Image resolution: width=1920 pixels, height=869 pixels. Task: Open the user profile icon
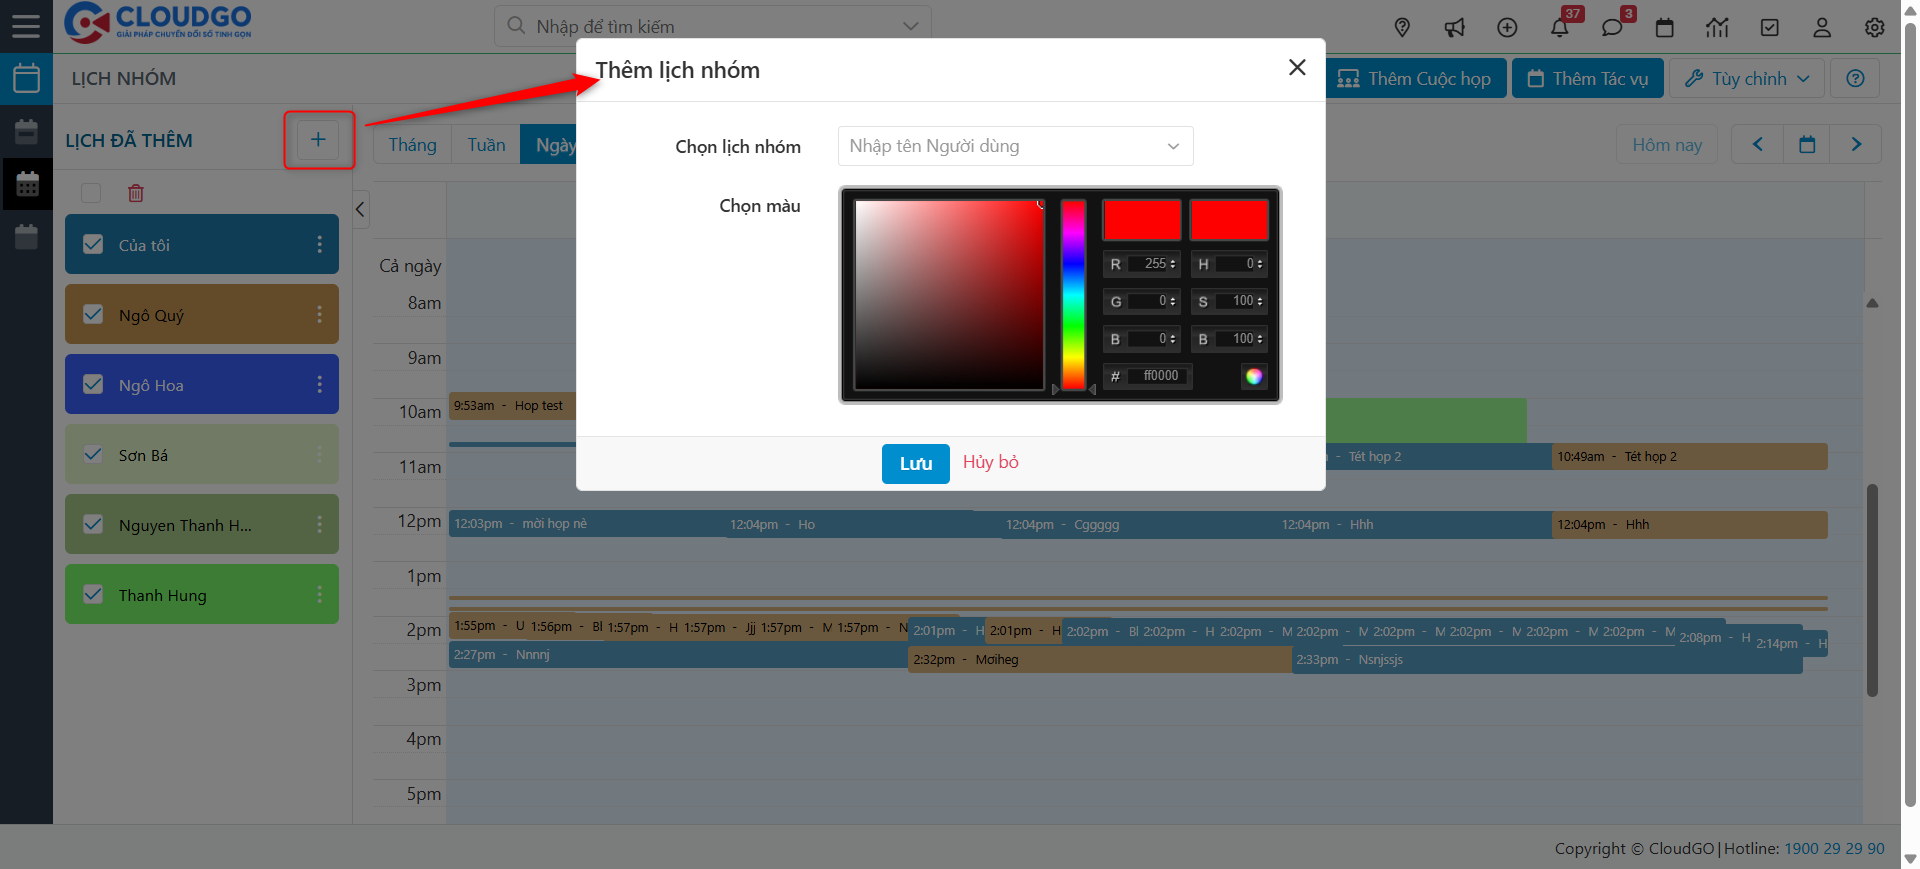1822,27
